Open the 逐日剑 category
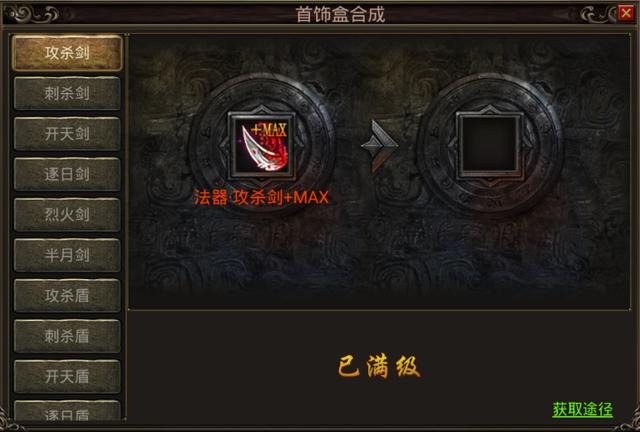This screenshot has width=640, height=432. [67, 174]
